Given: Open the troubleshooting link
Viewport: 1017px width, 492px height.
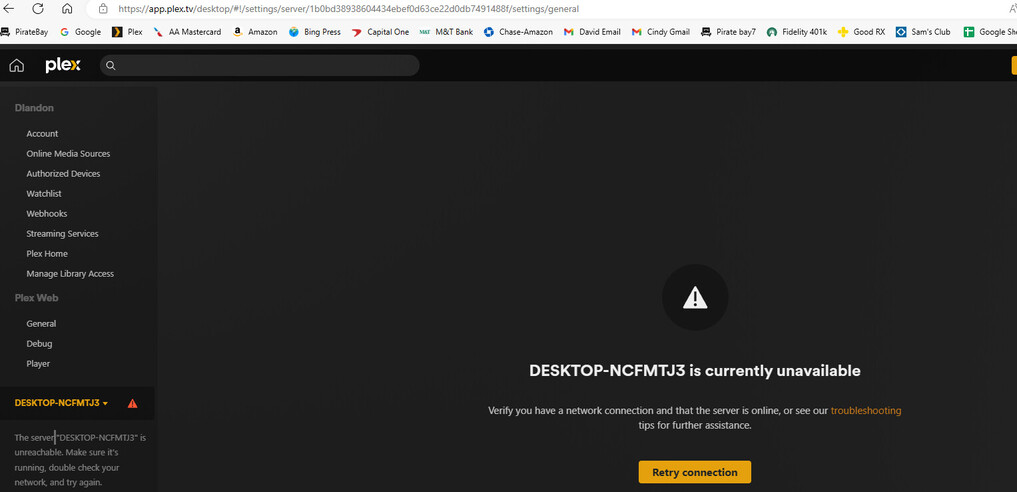Looking at the screenshot, I should click(866, 410).
